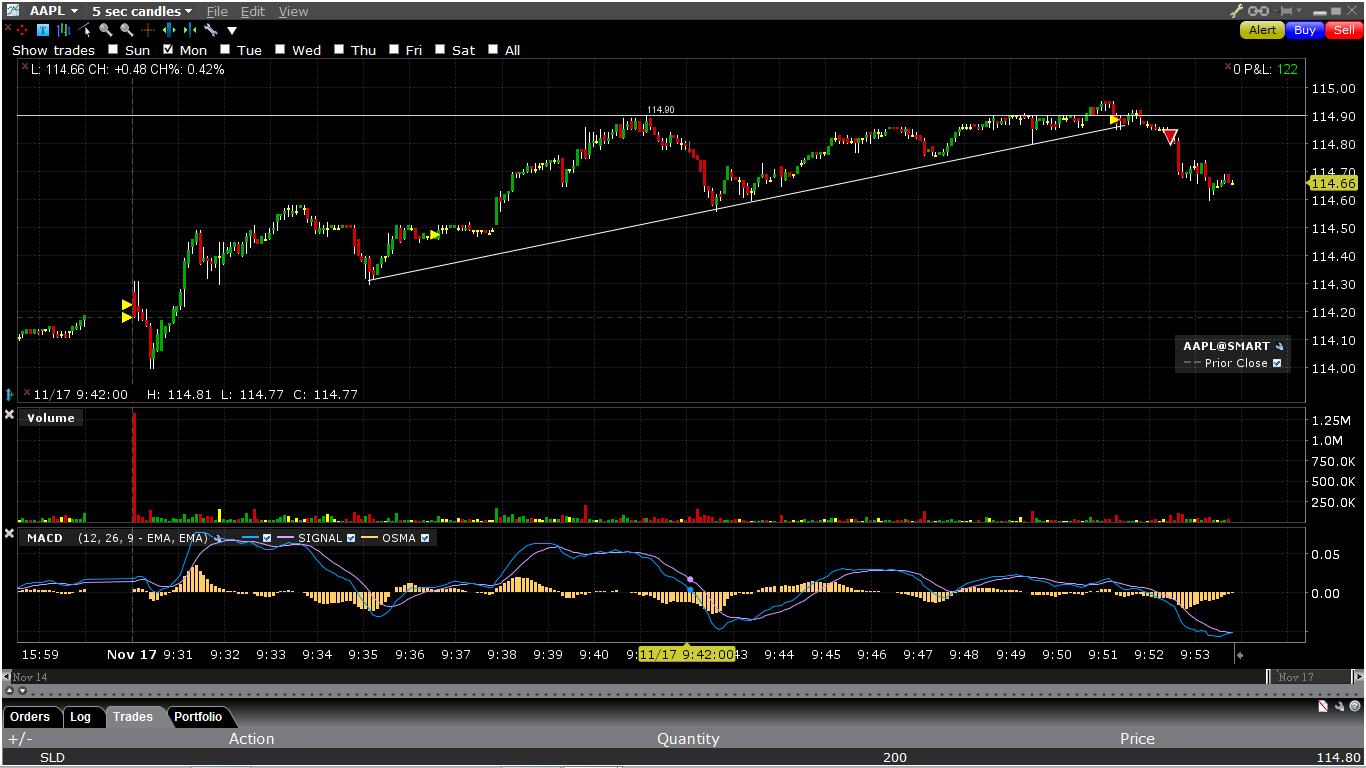The width and height of the screenshot is (1366, 768).
Task: Click the red sell trade marker triangle
Action: [1171, 136]
